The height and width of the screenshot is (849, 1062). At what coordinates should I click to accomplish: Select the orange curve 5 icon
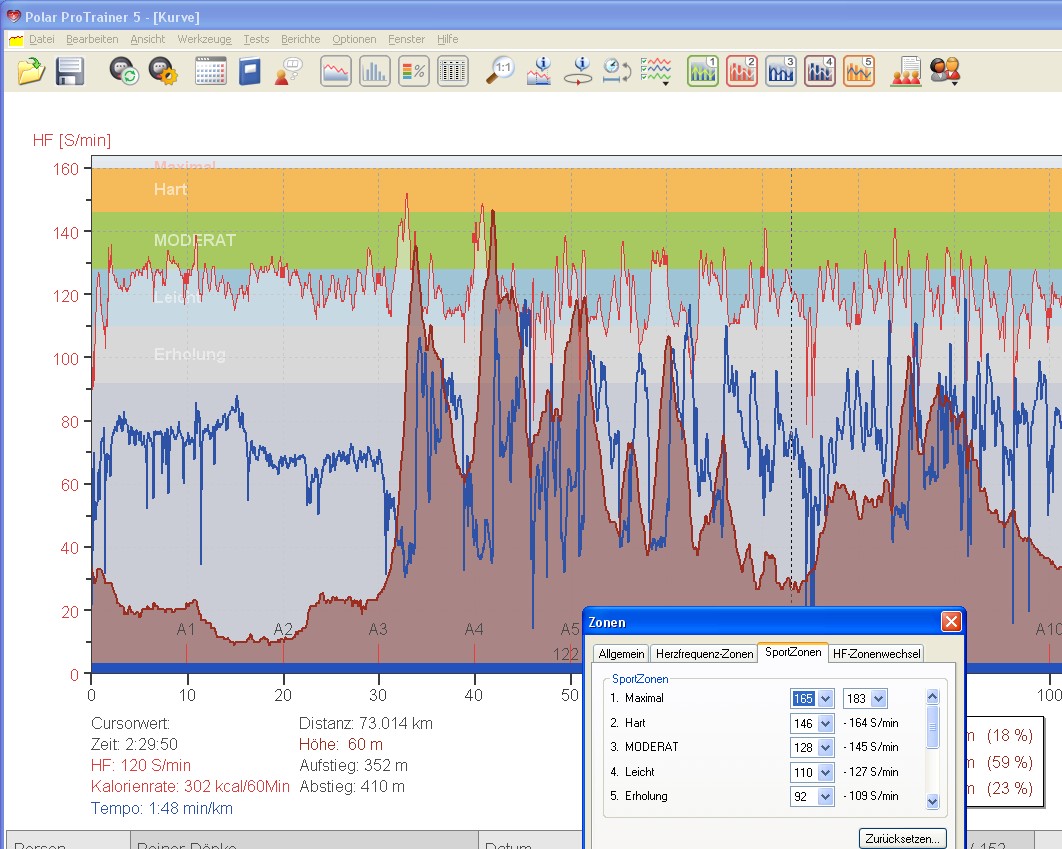pyautogui.click(x=859, y=71)
